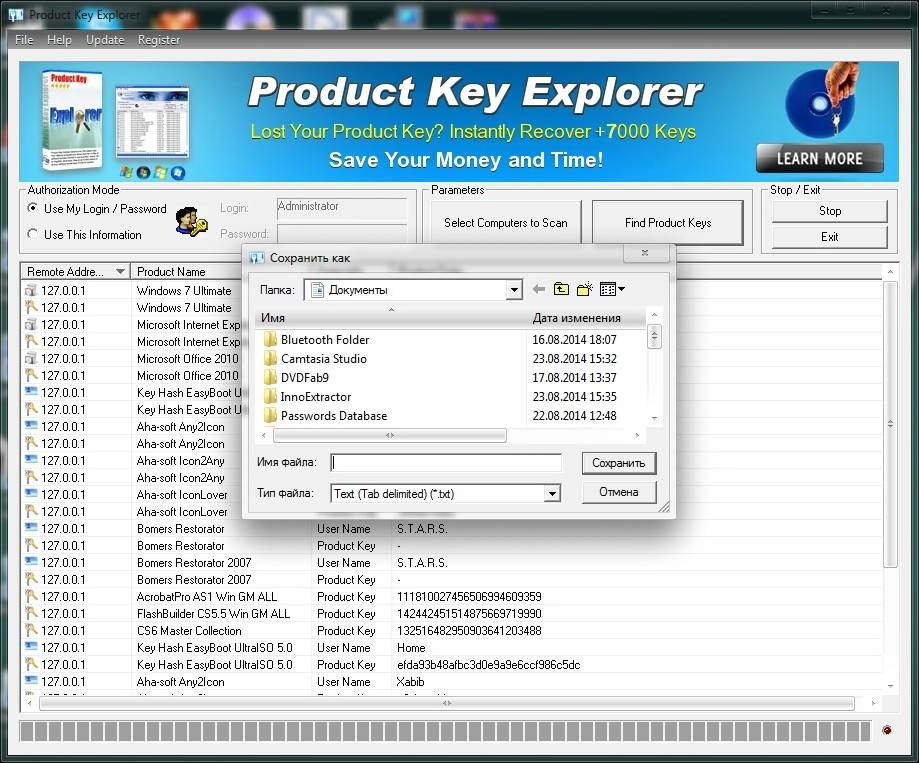Open the InnoExtractor folder icon
Viewport: 919px width, 763px height.
click(x=270, y=397)
